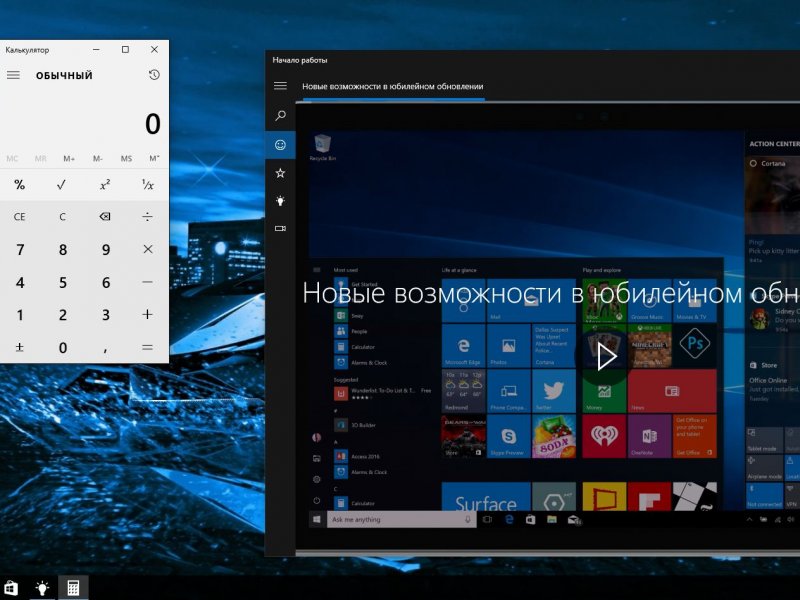
Task: Click the M- memory subtract key
Action: click(x=97, y=159)
